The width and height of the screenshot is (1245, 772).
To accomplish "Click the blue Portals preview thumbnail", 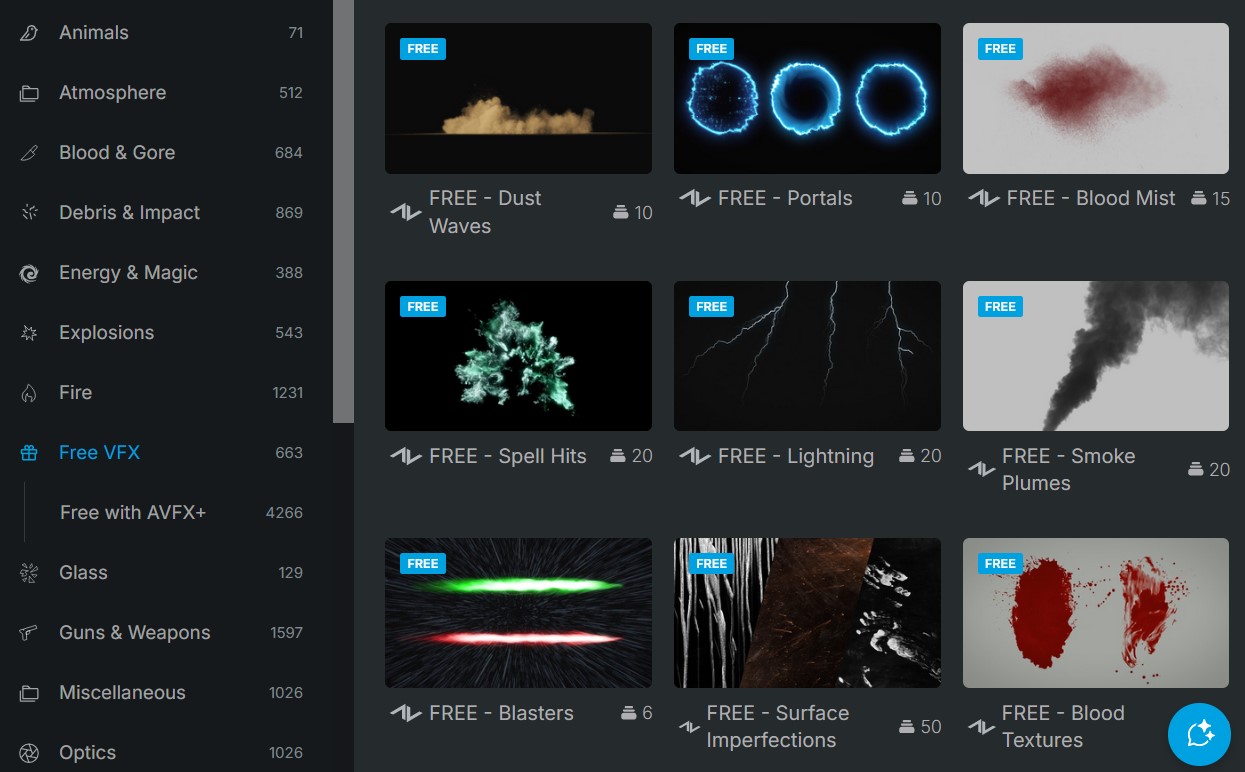I will pos(807,99).
